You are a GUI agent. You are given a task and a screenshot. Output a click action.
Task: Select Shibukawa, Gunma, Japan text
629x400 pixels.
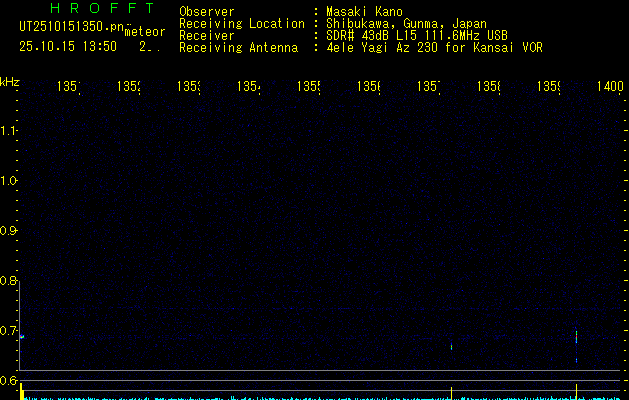pos(406,24)
